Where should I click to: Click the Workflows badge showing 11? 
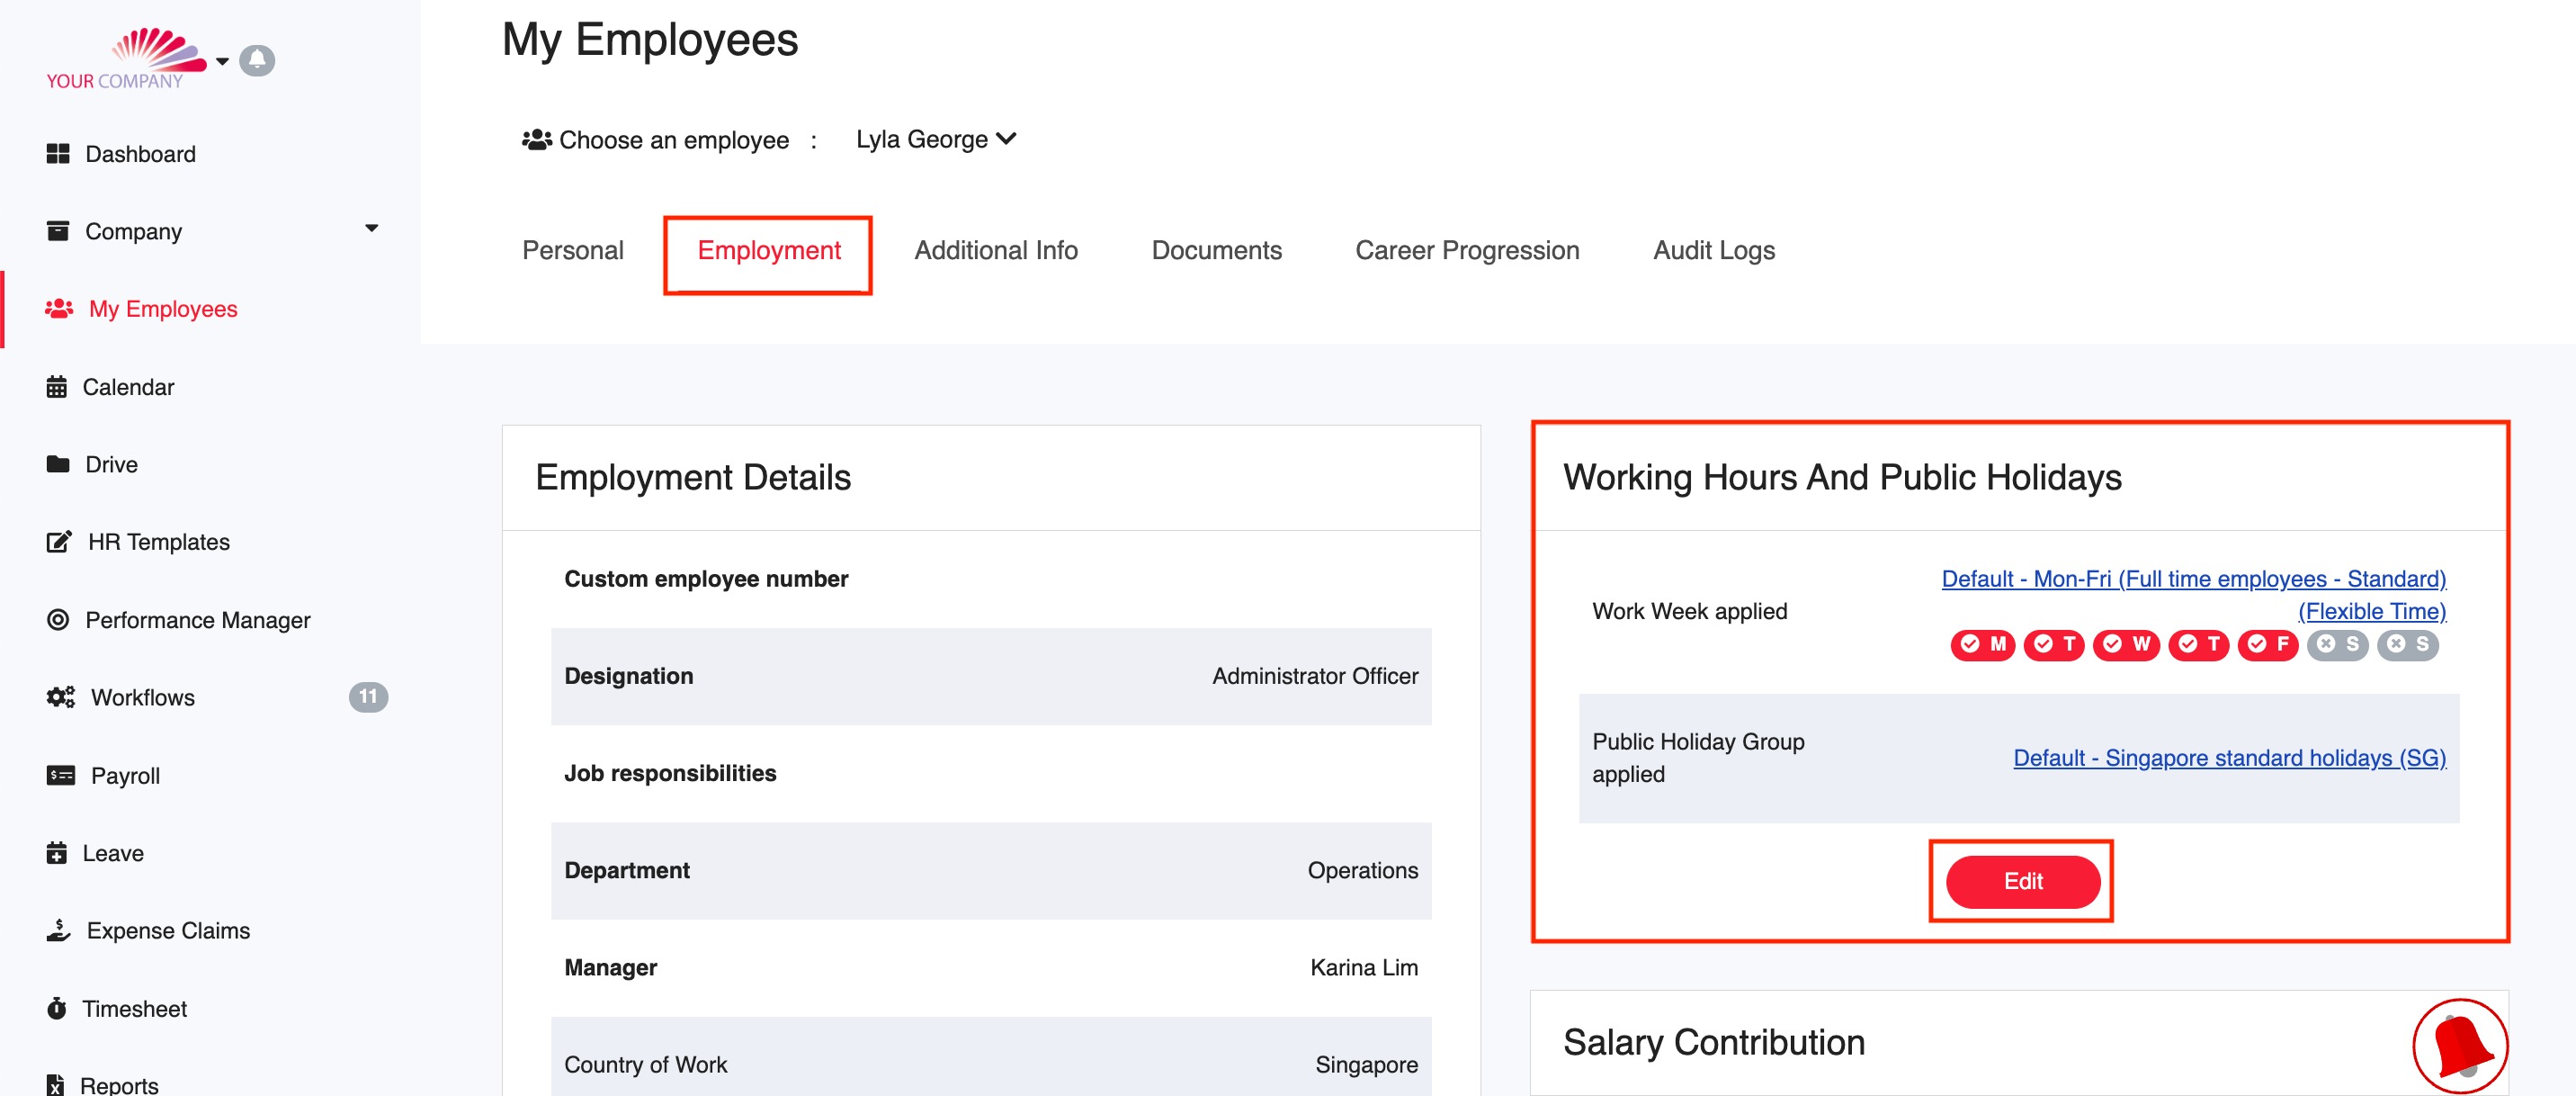(368, 697)
